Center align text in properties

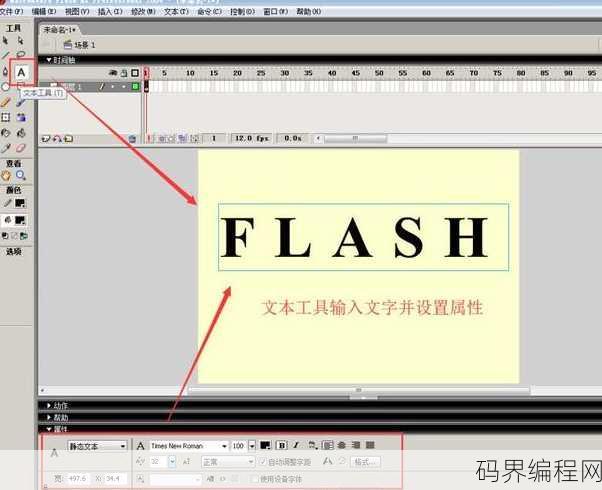[x=341, y=445]
